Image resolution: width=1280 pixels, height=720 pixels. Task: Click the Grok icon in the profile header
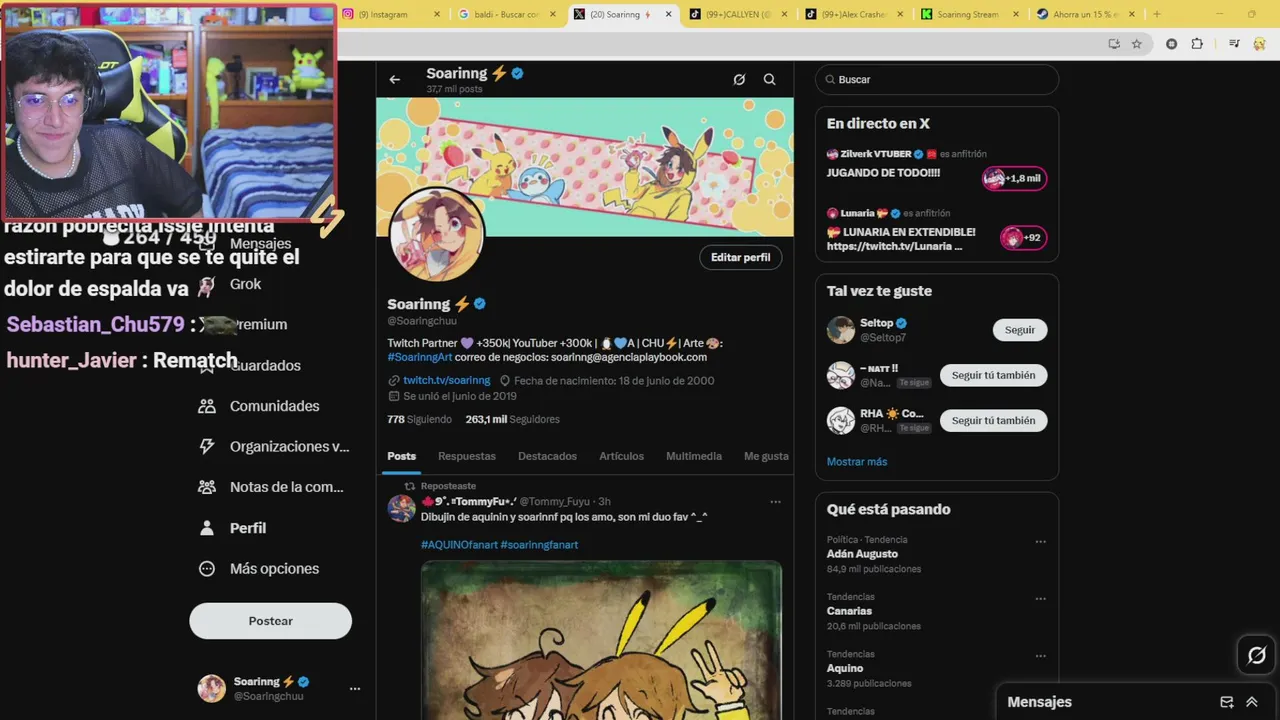pyautogui.click(x=739, y=79)
